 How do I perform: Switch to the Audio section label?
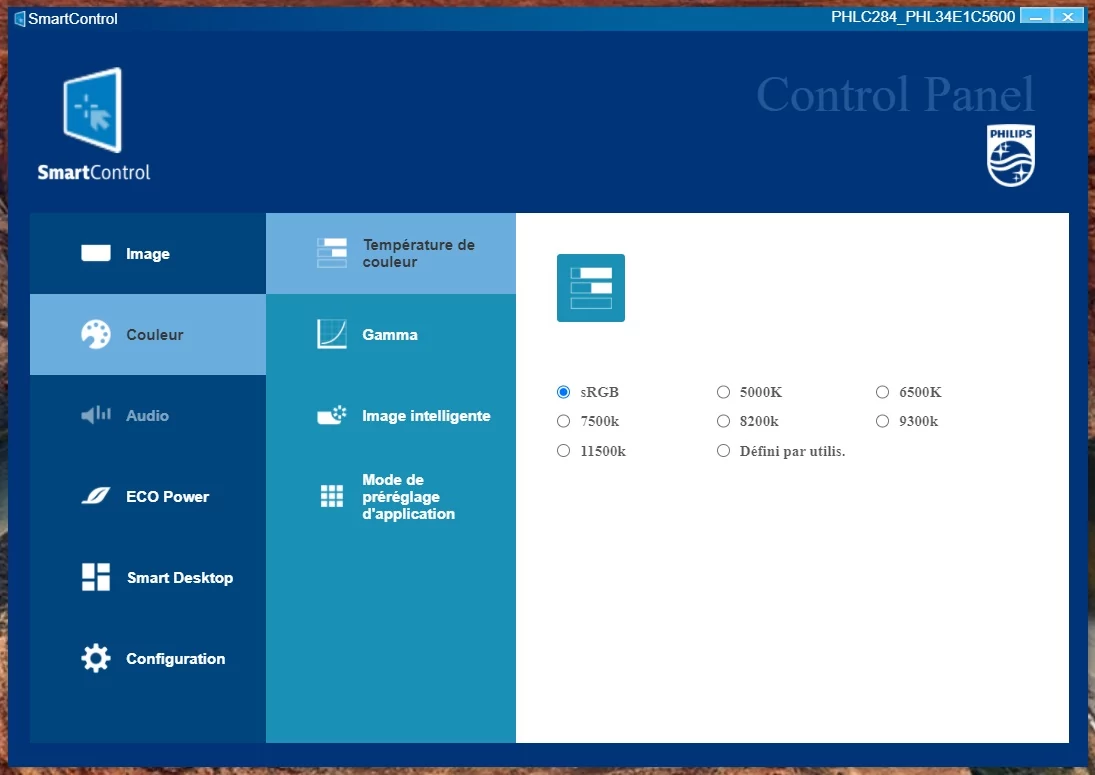click(x=147, y=415)
